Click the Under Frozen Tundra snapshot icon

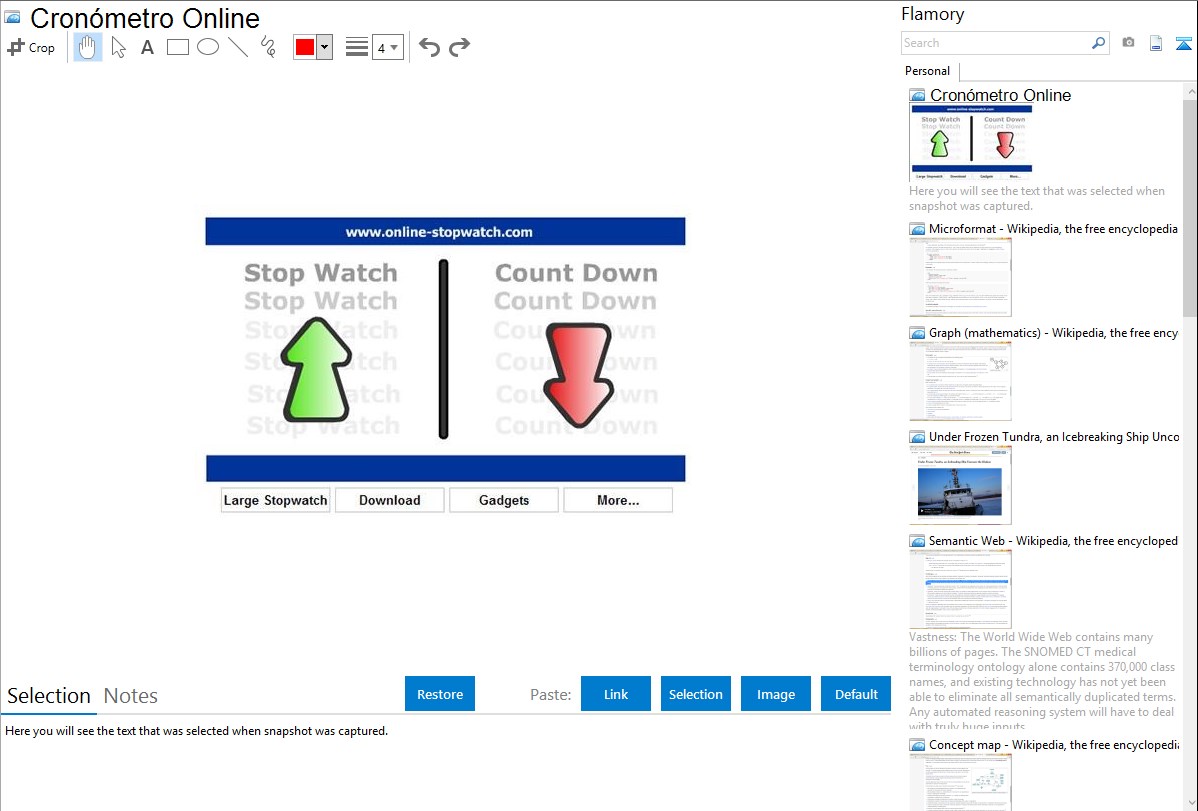[917, 437]
